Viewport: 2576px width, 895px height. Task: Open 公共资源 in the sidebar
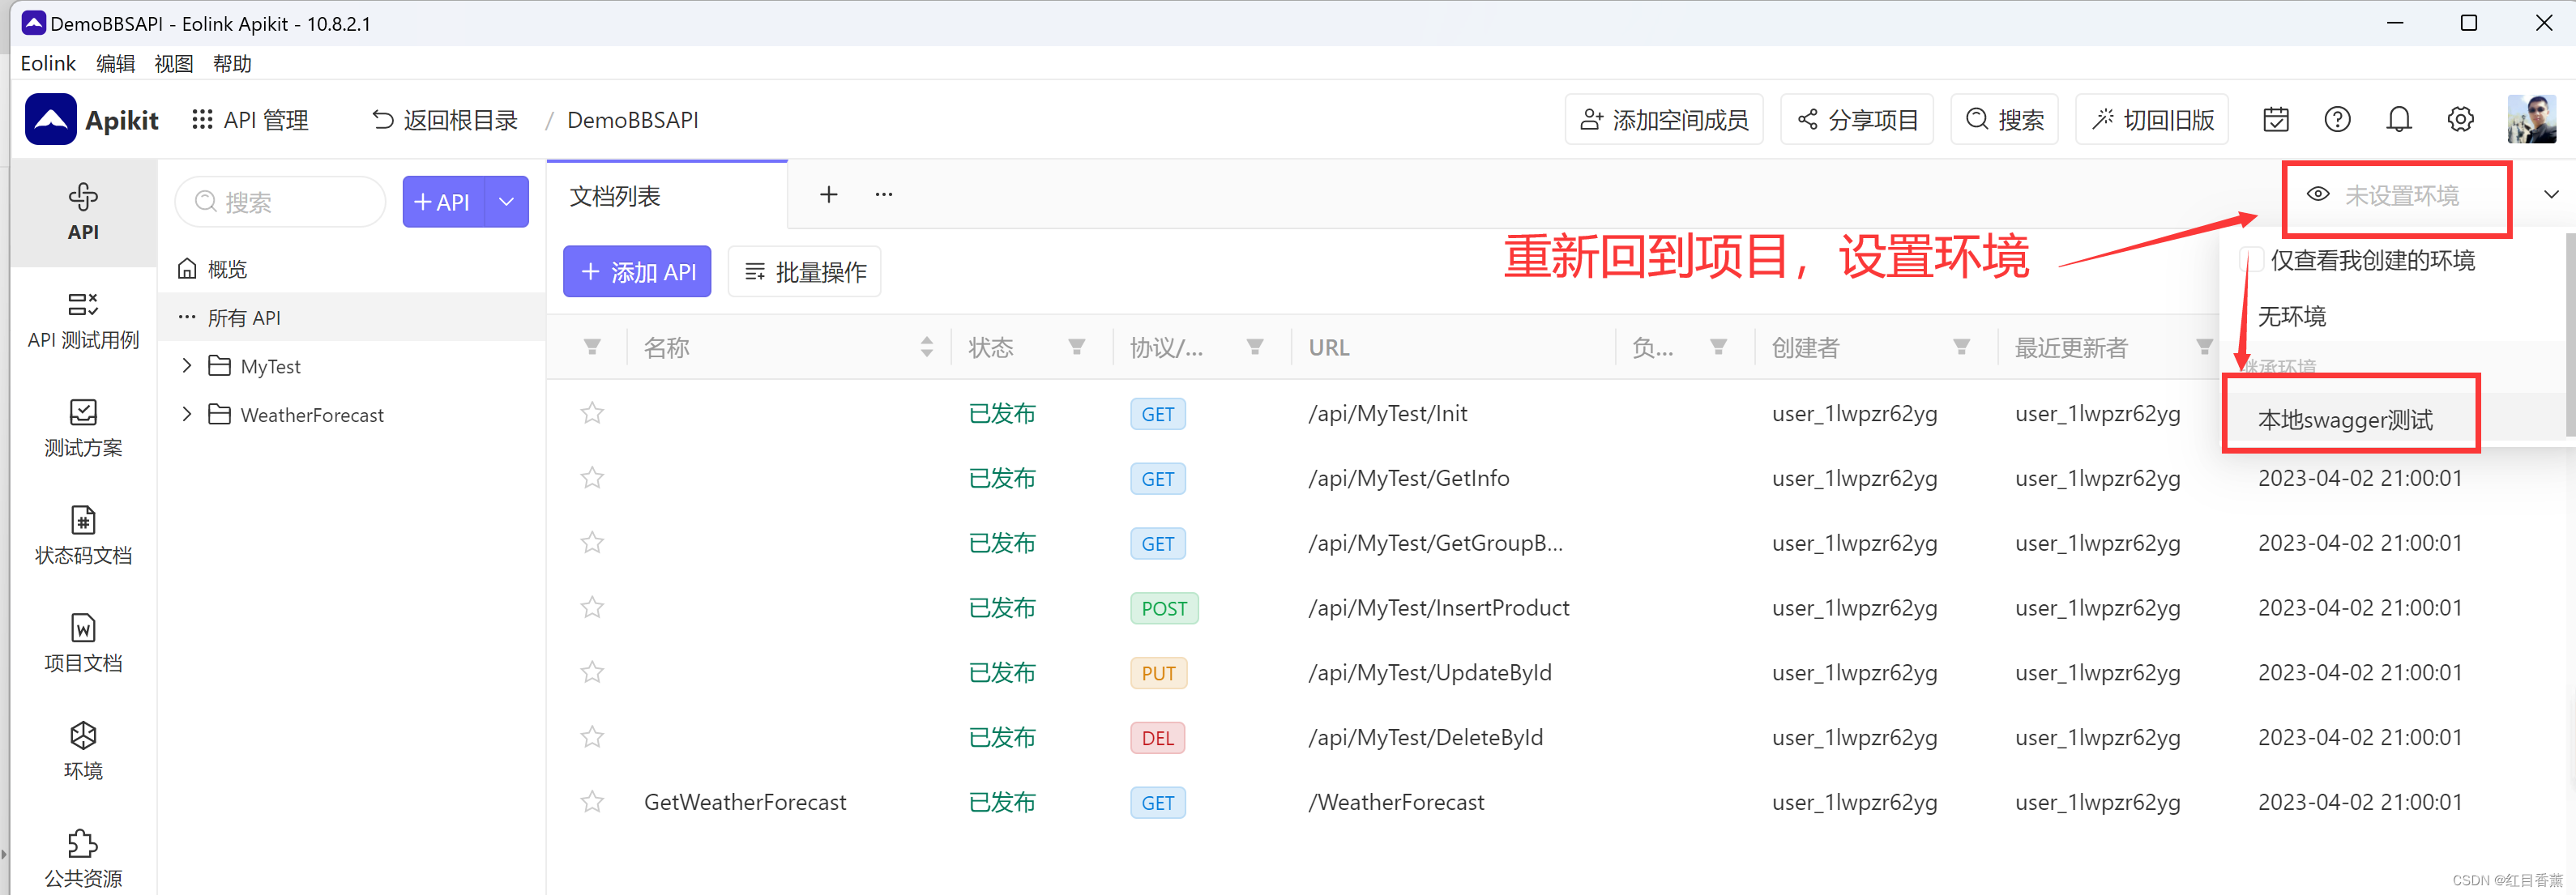click(83, 856)
